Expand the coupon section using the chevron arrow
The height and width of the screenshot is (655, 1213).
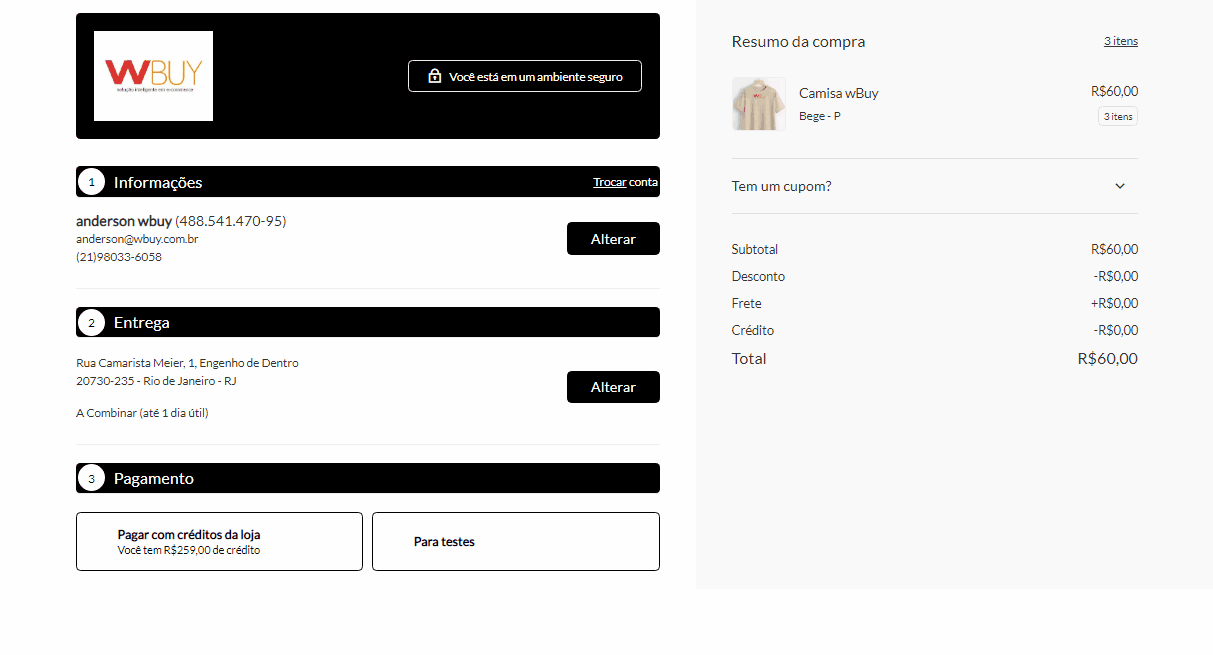(x=1120, y=186)
